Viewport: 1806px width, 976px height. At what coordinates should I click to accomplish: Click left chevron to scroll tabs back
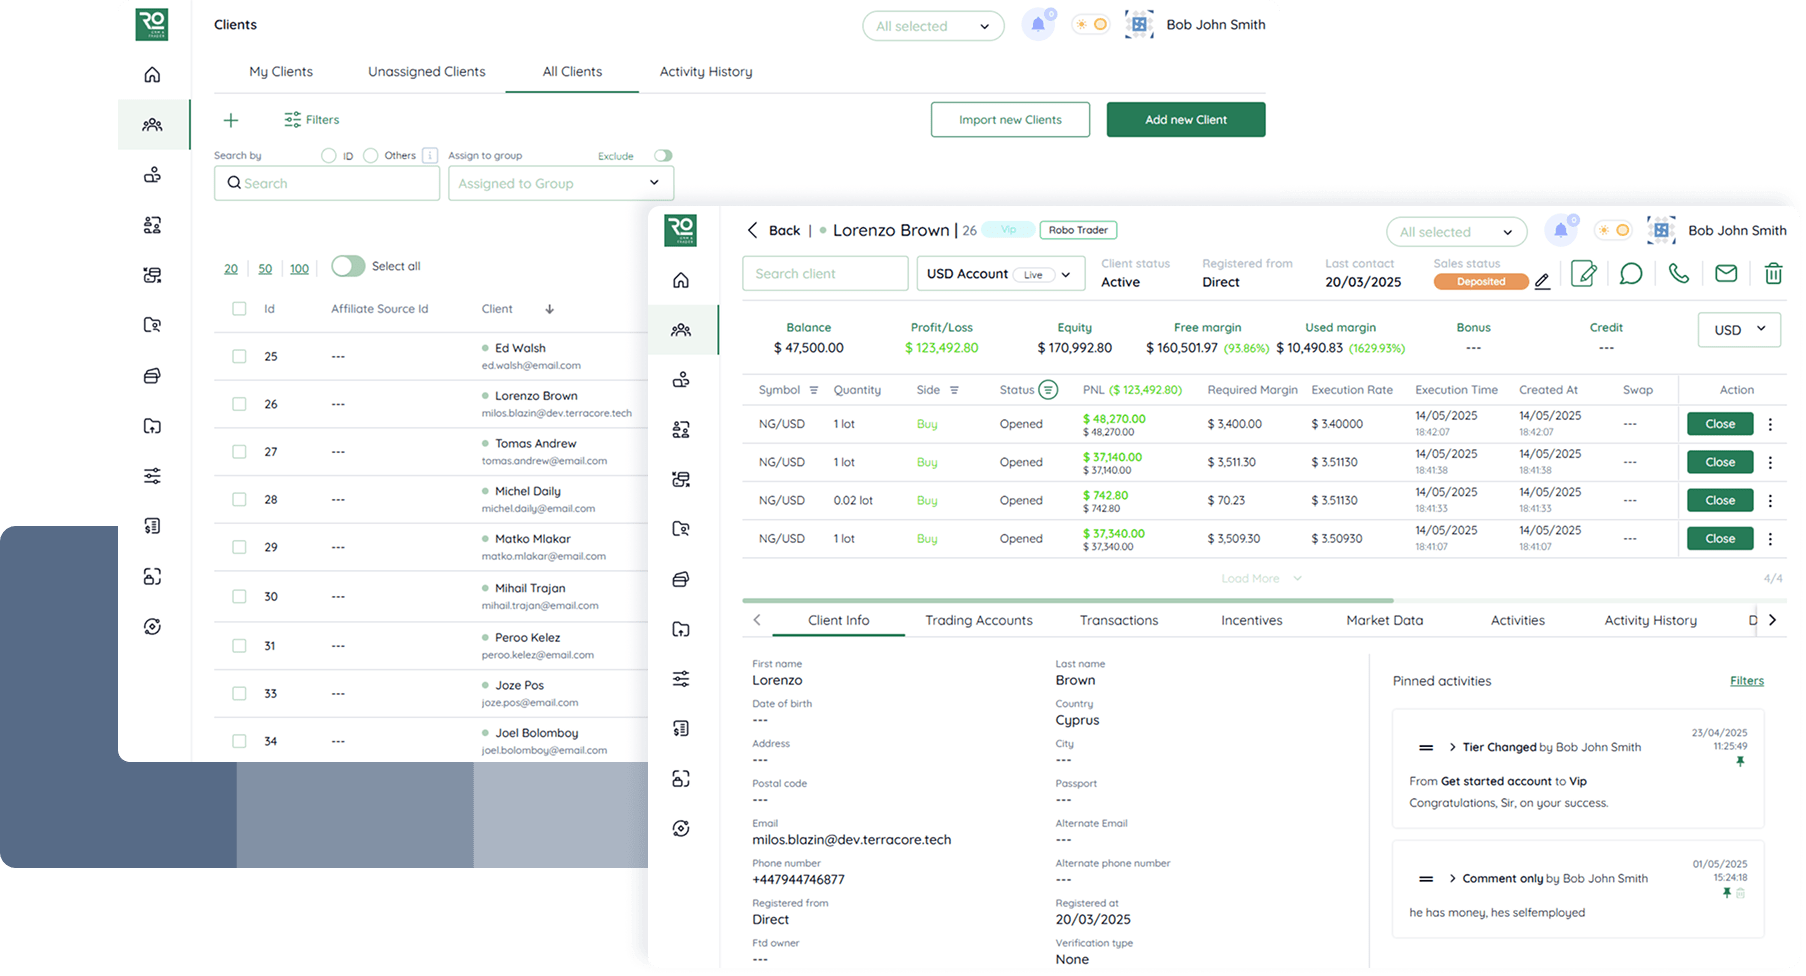pos(757,620)
